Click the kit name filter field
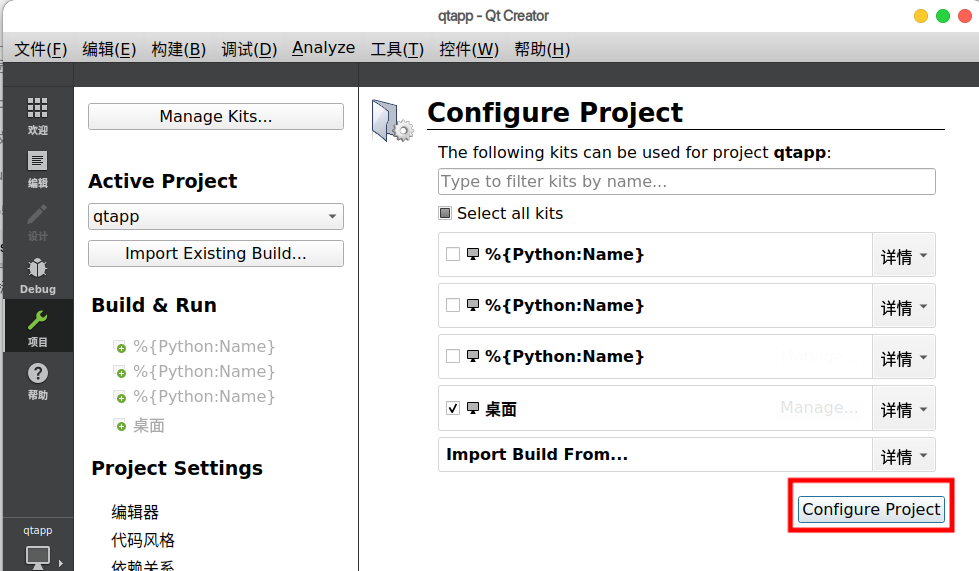This screenshot has width=979, height=571. click(686, 182)
